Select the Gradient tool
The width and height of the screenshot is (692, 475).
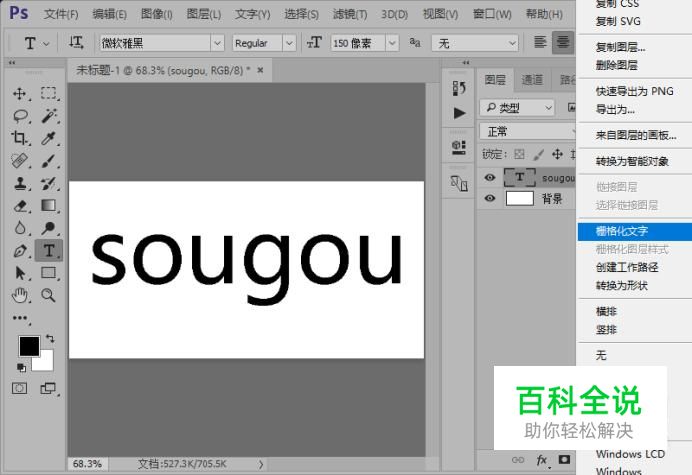pos(49,206)
